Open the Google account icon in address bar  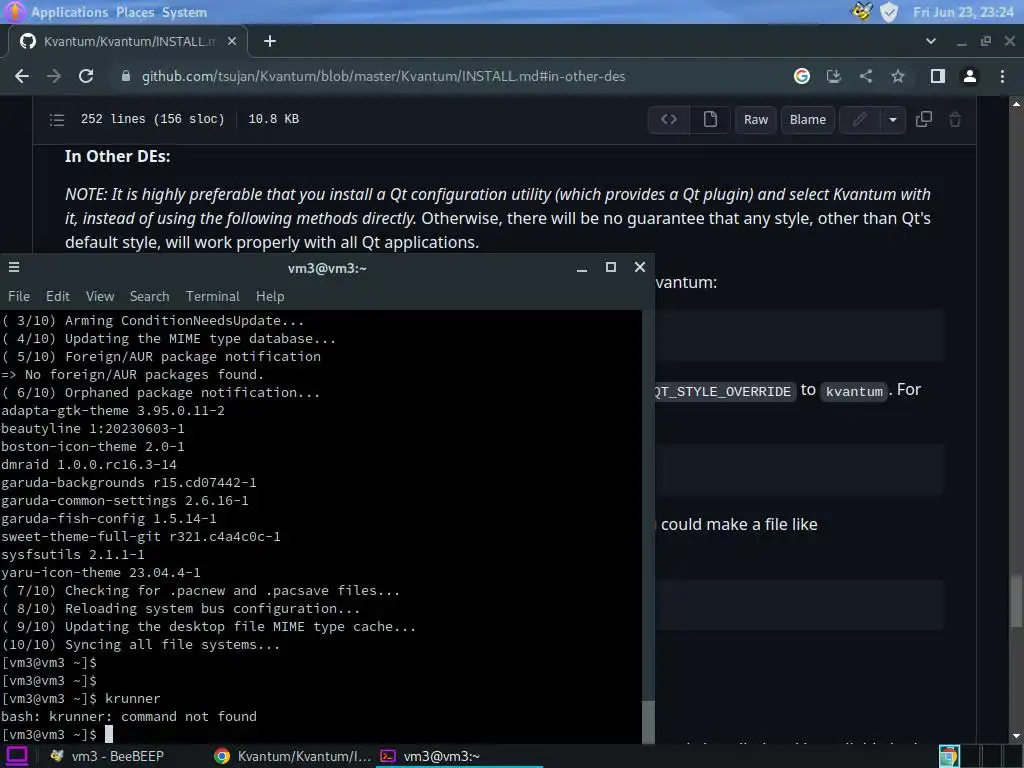pos(802,76)
